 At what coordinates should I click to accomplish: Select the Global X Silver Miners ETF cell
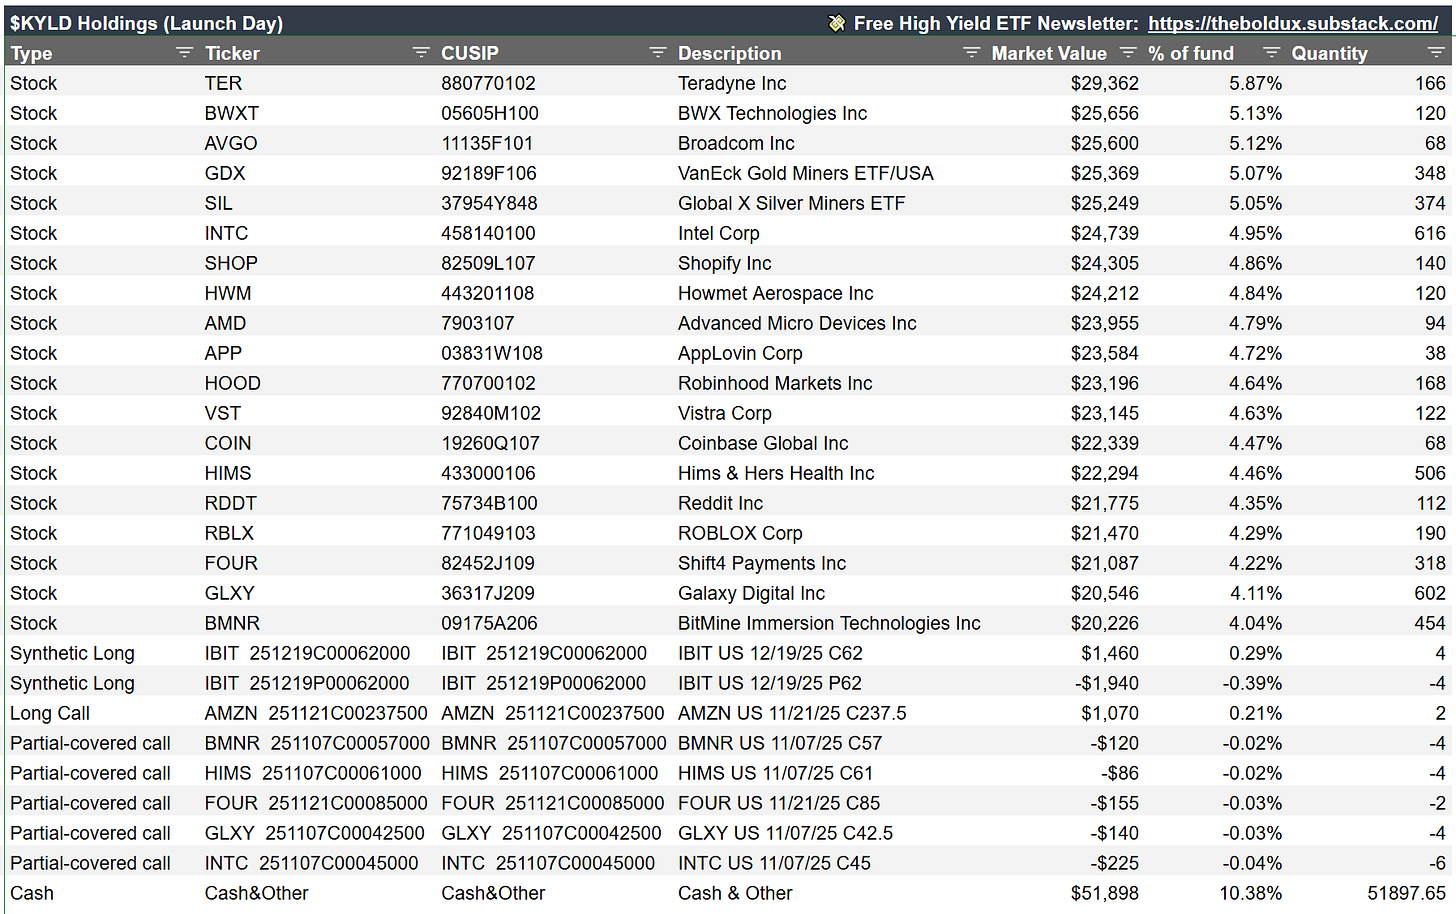(791, 203)
